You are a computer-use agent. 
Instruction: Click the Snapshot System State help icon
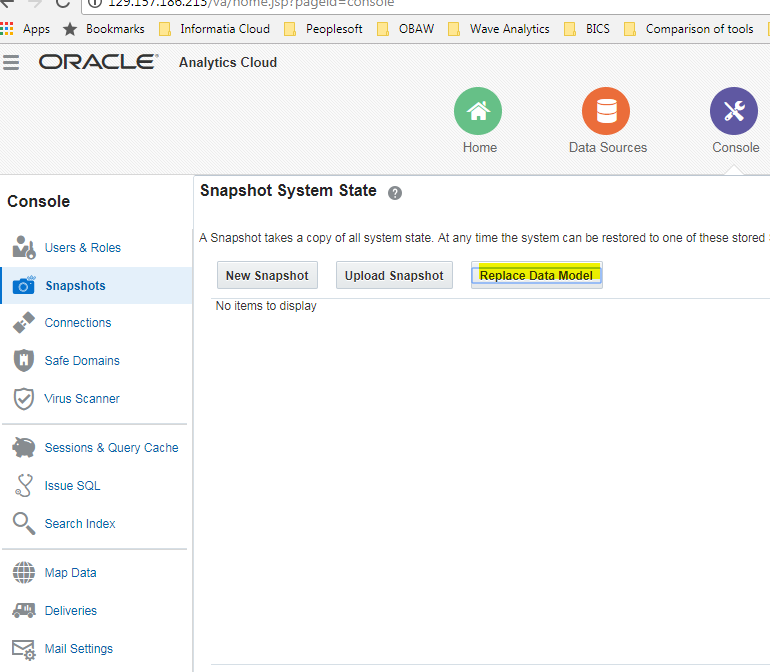point(395,193)
